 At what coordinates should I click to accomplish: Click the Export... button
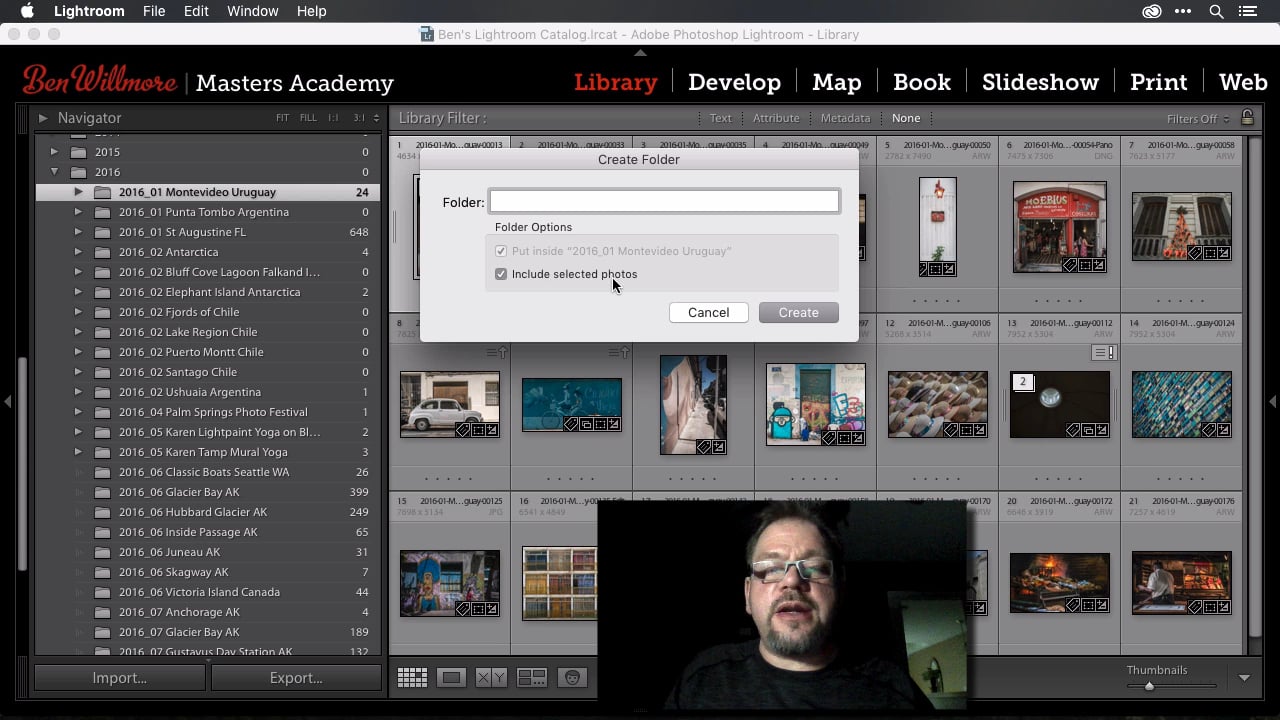coord(296,678)
